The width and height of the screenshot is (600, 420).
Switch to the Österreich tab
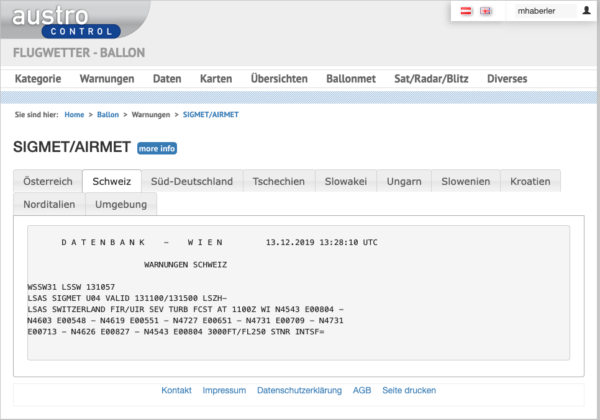pyautogui.click(x=48, y=181)
